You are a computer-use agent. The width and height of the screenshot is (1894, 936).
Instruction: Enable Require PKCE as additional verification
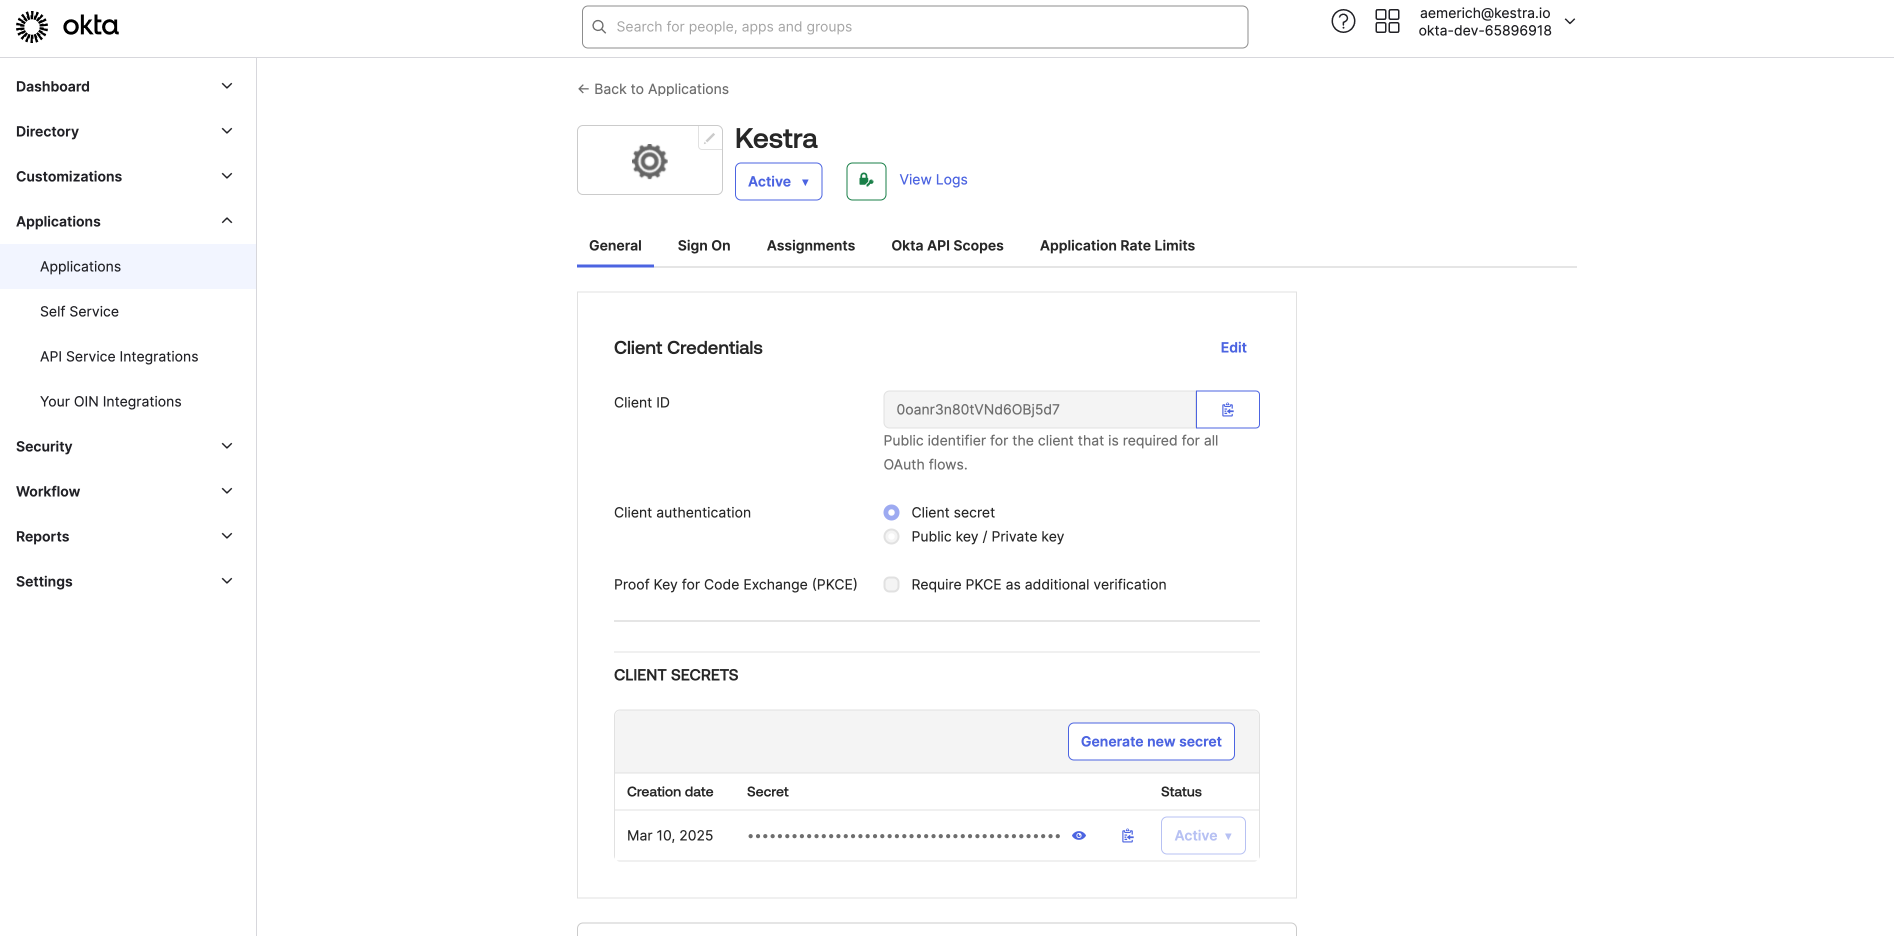(892, 585)
